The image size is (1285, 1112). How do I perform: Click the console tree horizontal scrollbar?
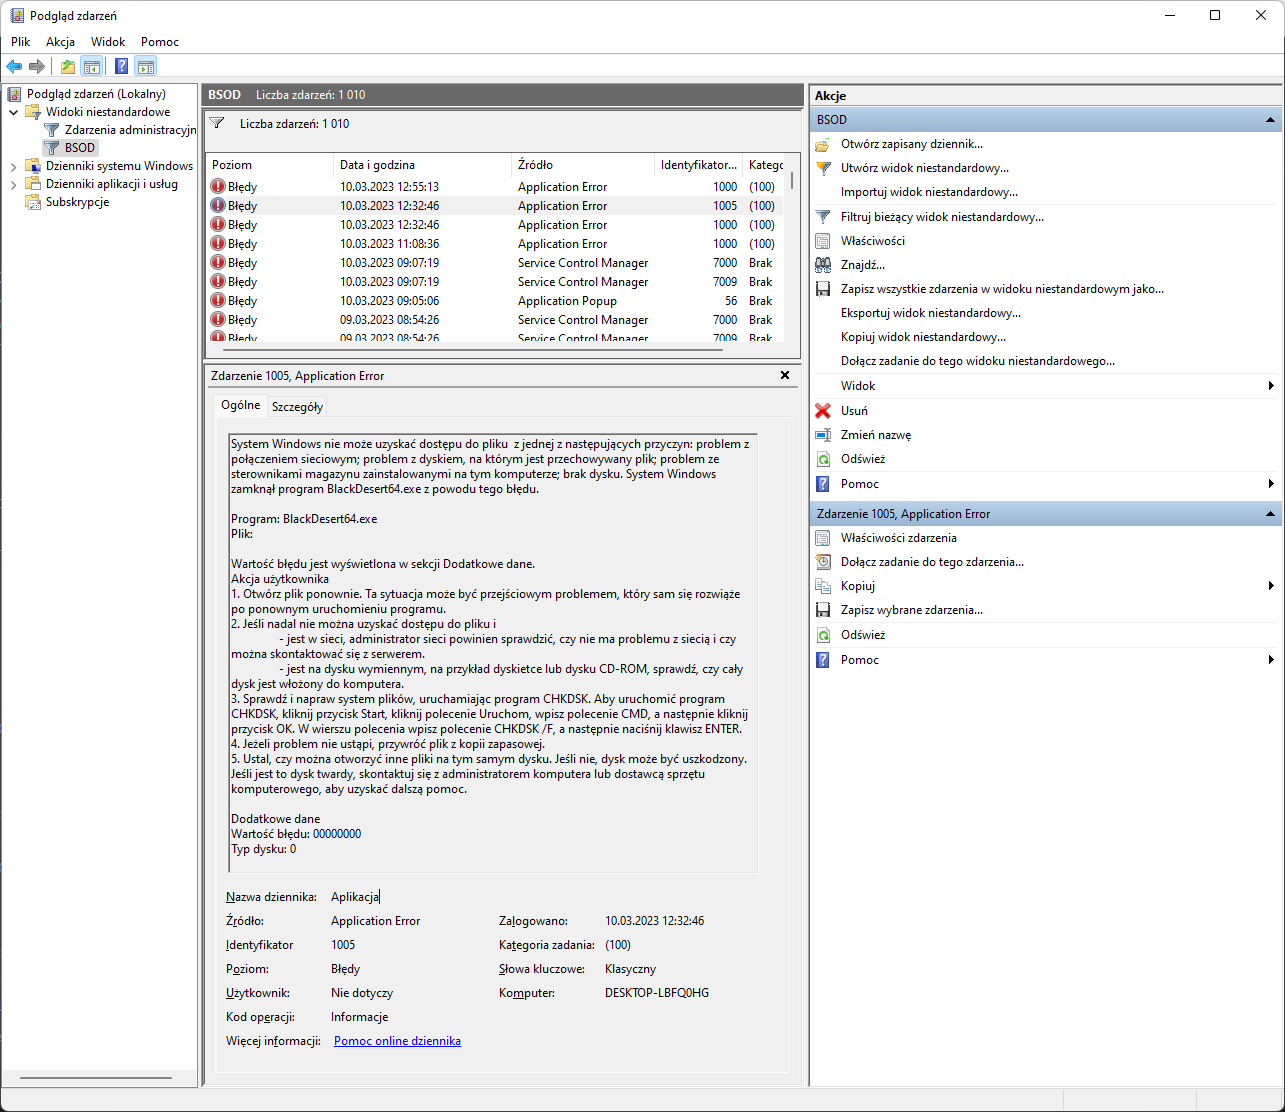[95, 1078]
